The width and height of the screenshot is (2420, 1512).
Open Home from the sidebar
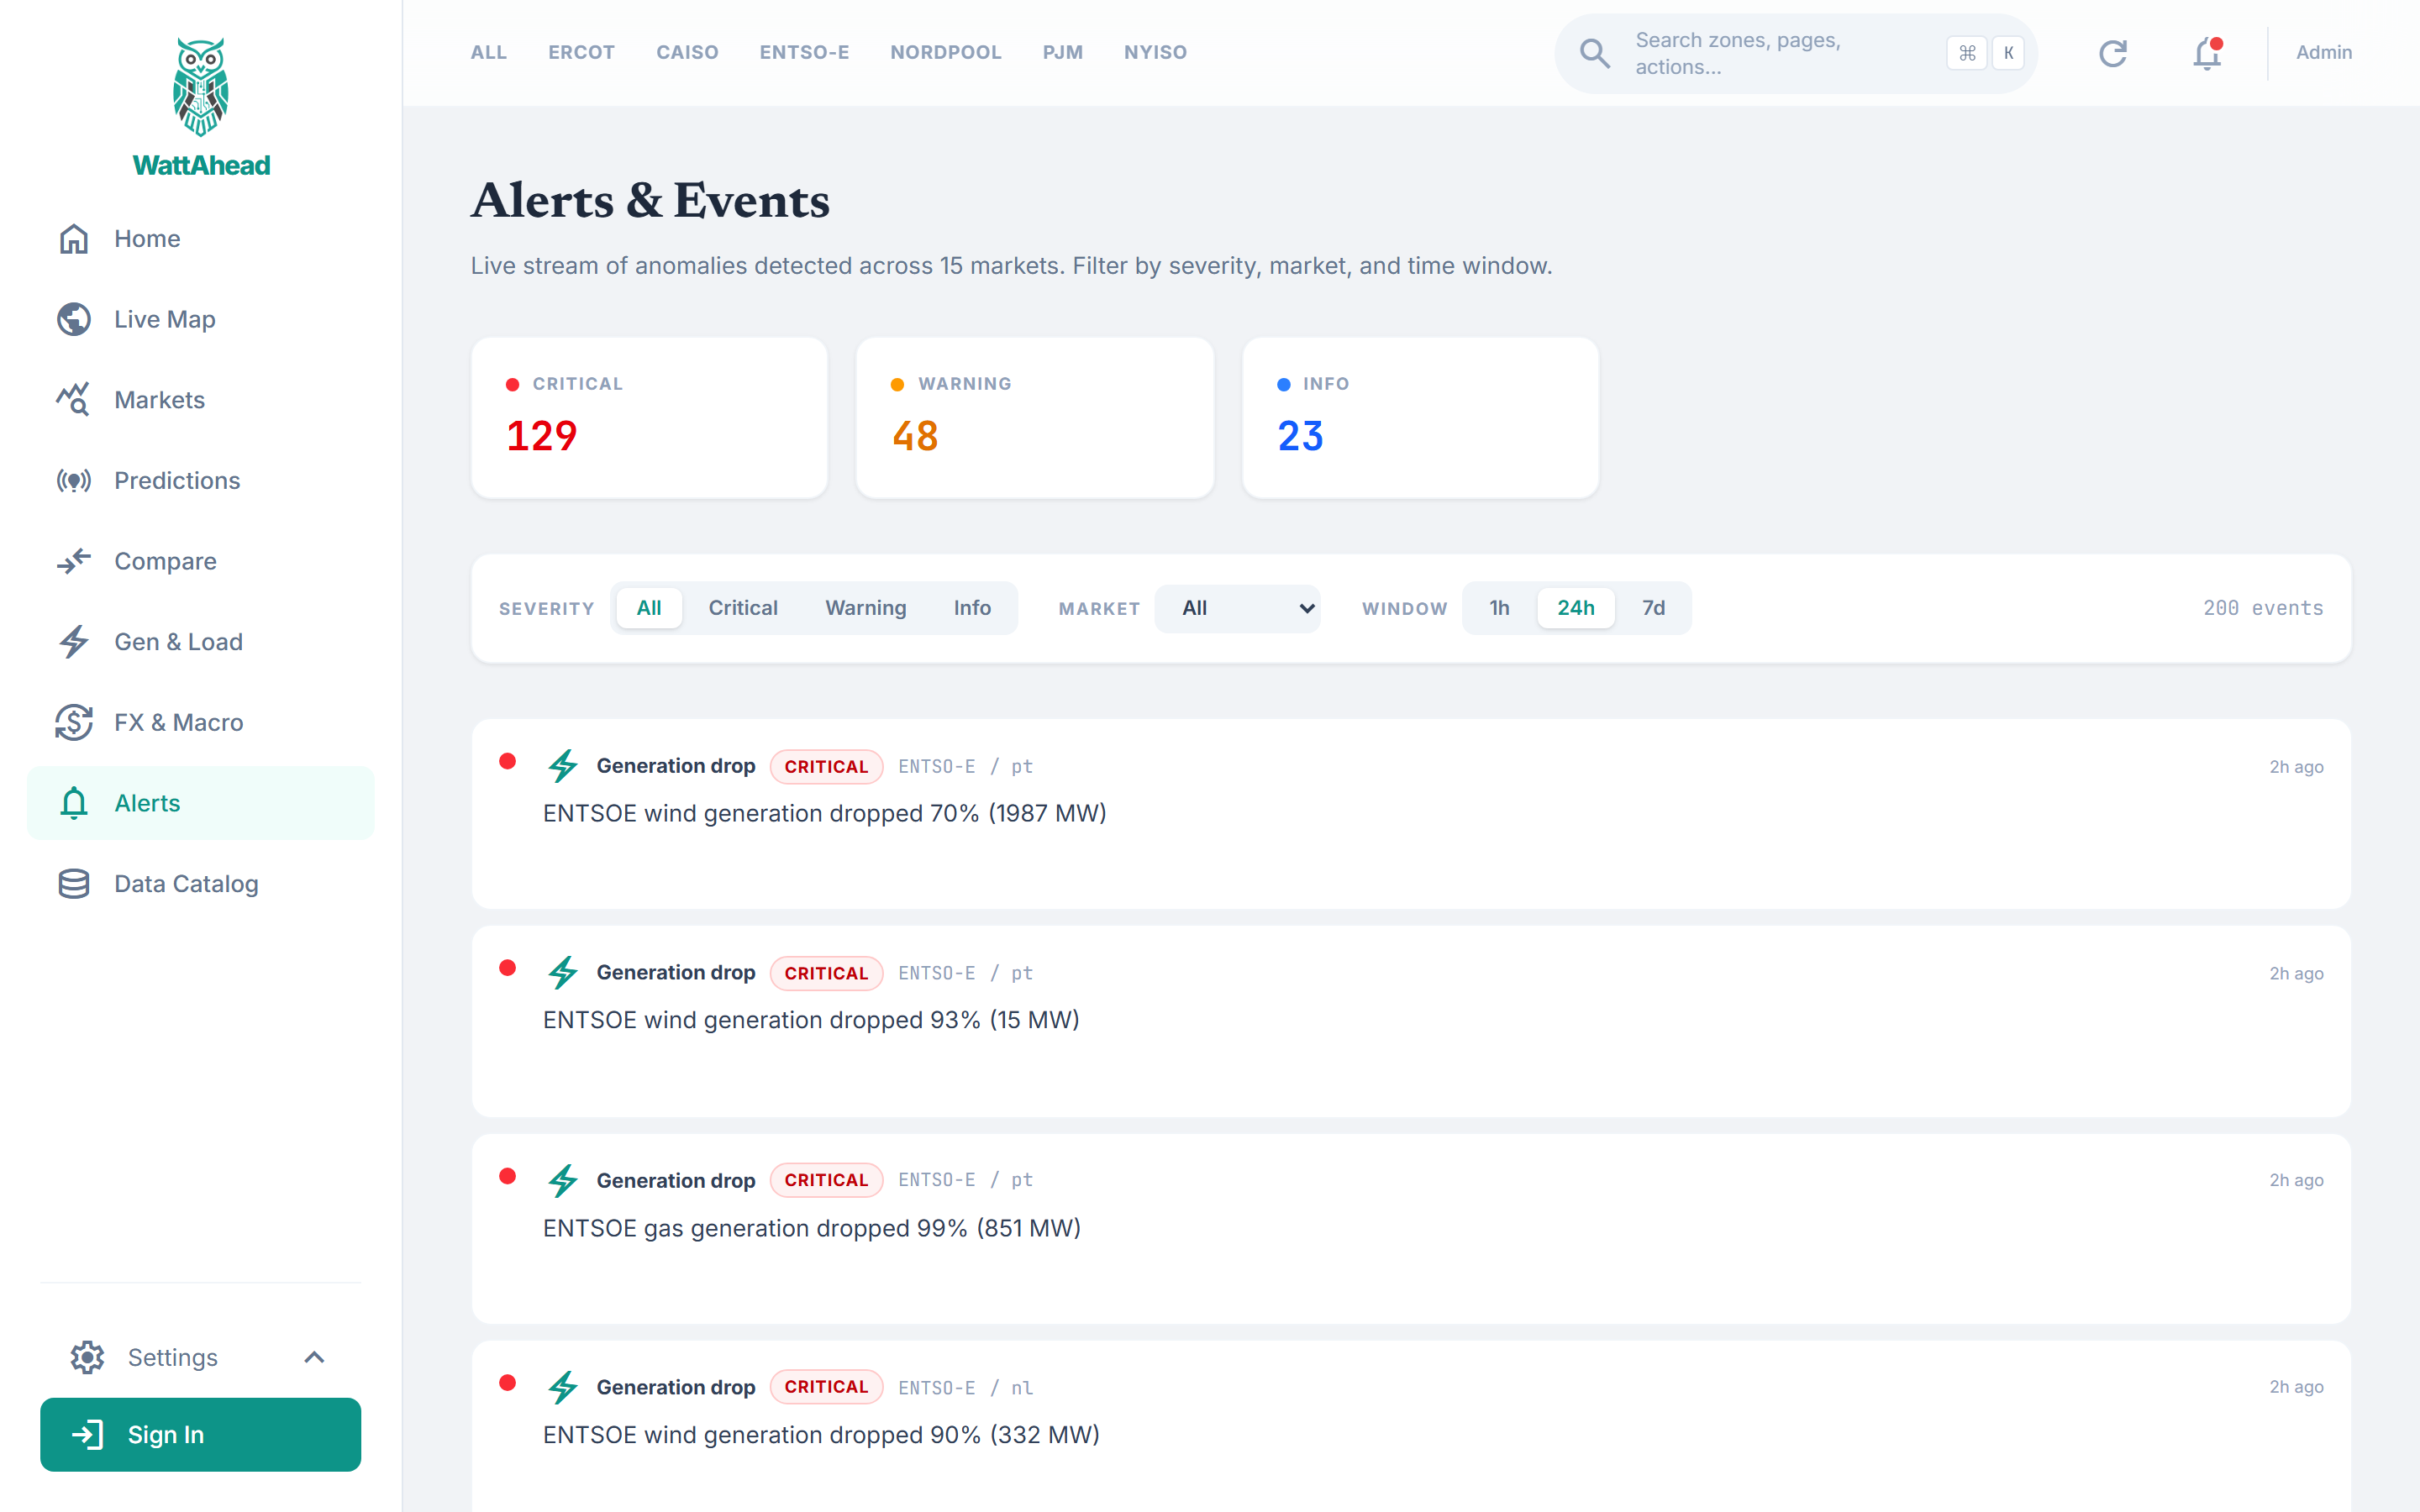pos(200,239)
